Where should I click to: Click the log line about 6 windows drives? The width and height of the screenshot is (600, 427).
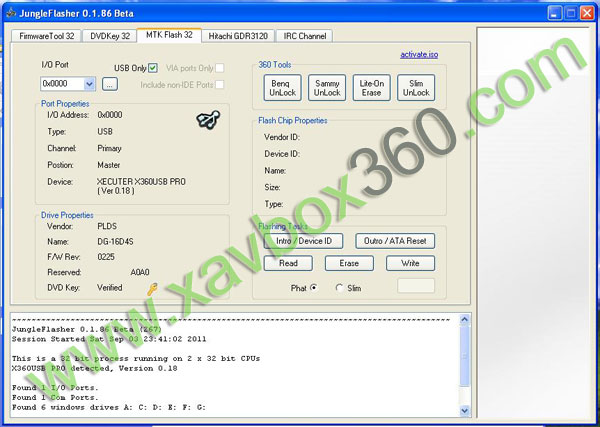coord(109,407)
